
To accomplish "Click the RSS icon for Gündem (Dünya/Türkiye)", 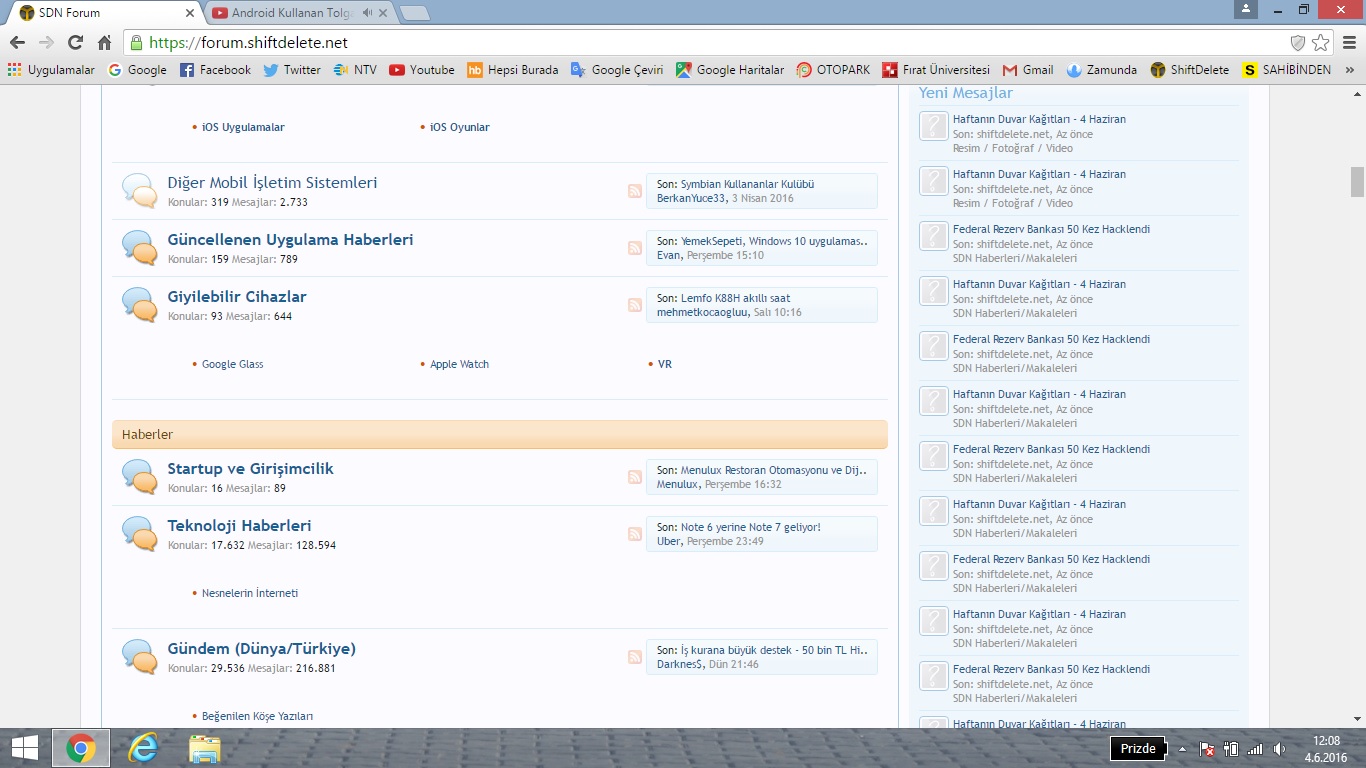I will 635,657.
